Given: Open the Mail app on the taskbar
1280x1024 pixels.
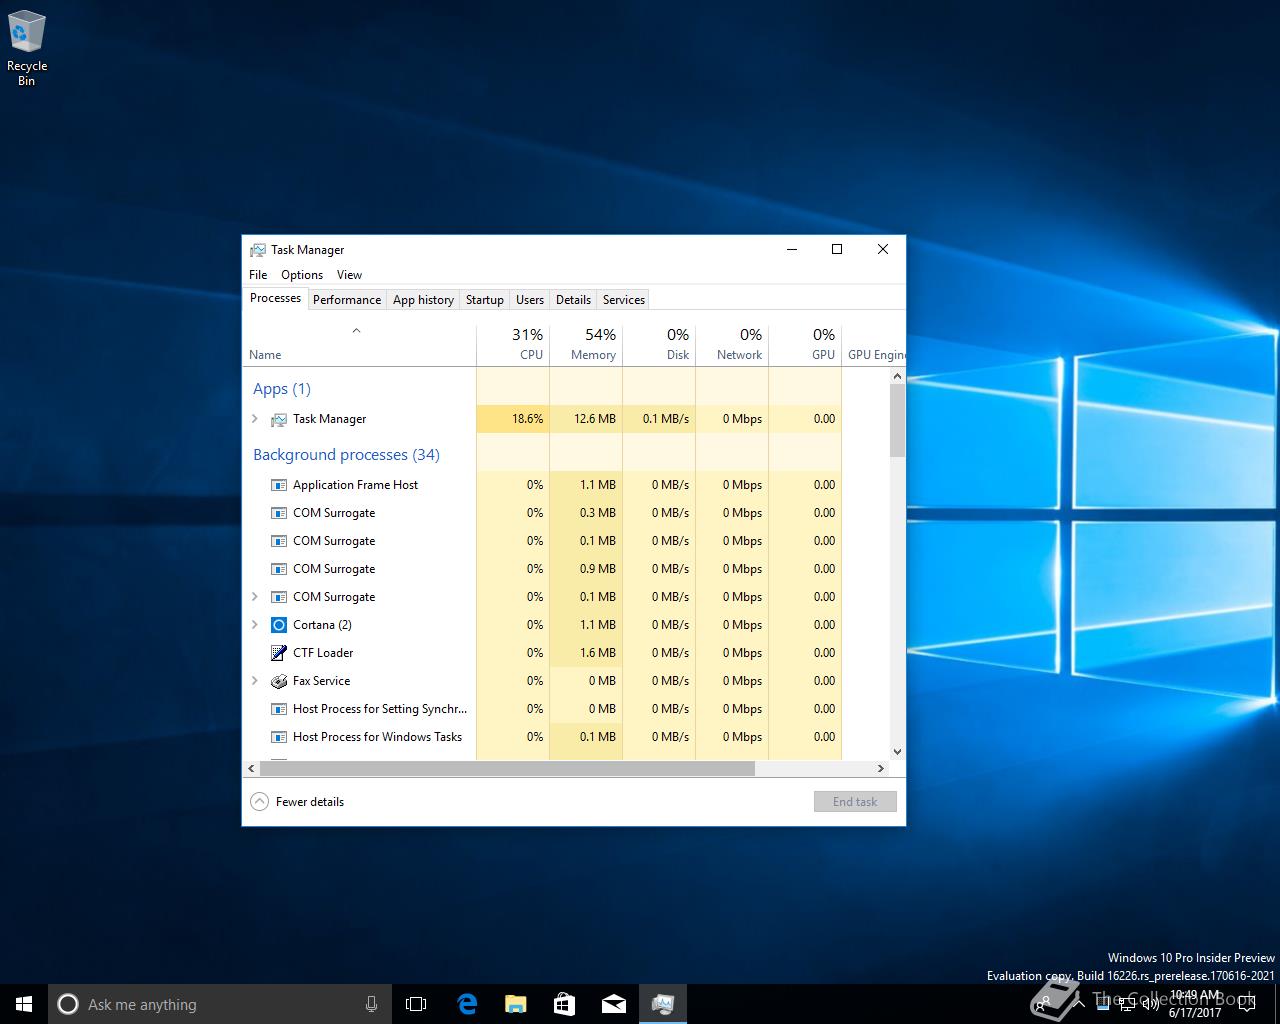Looking at the screenshot, I should point(614,1004).
